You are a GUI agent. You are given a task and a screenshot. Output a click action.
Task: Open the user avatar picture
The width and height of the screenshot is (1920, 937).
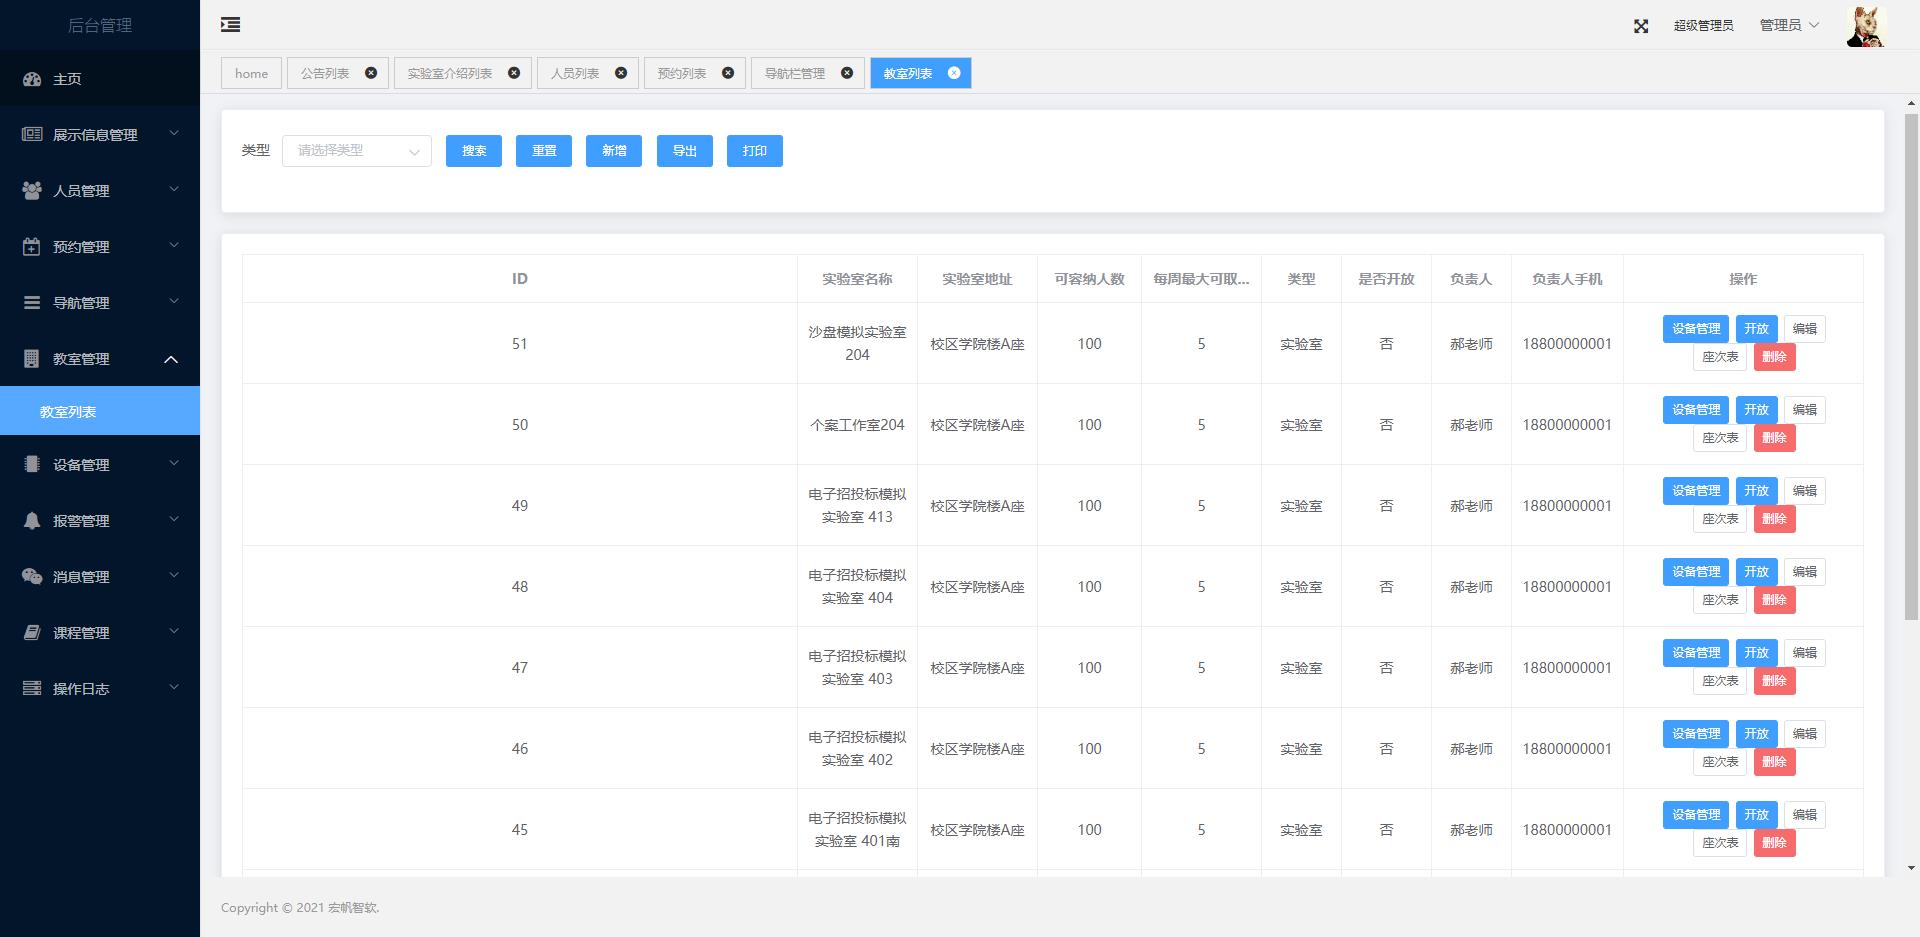point(1865,26)
